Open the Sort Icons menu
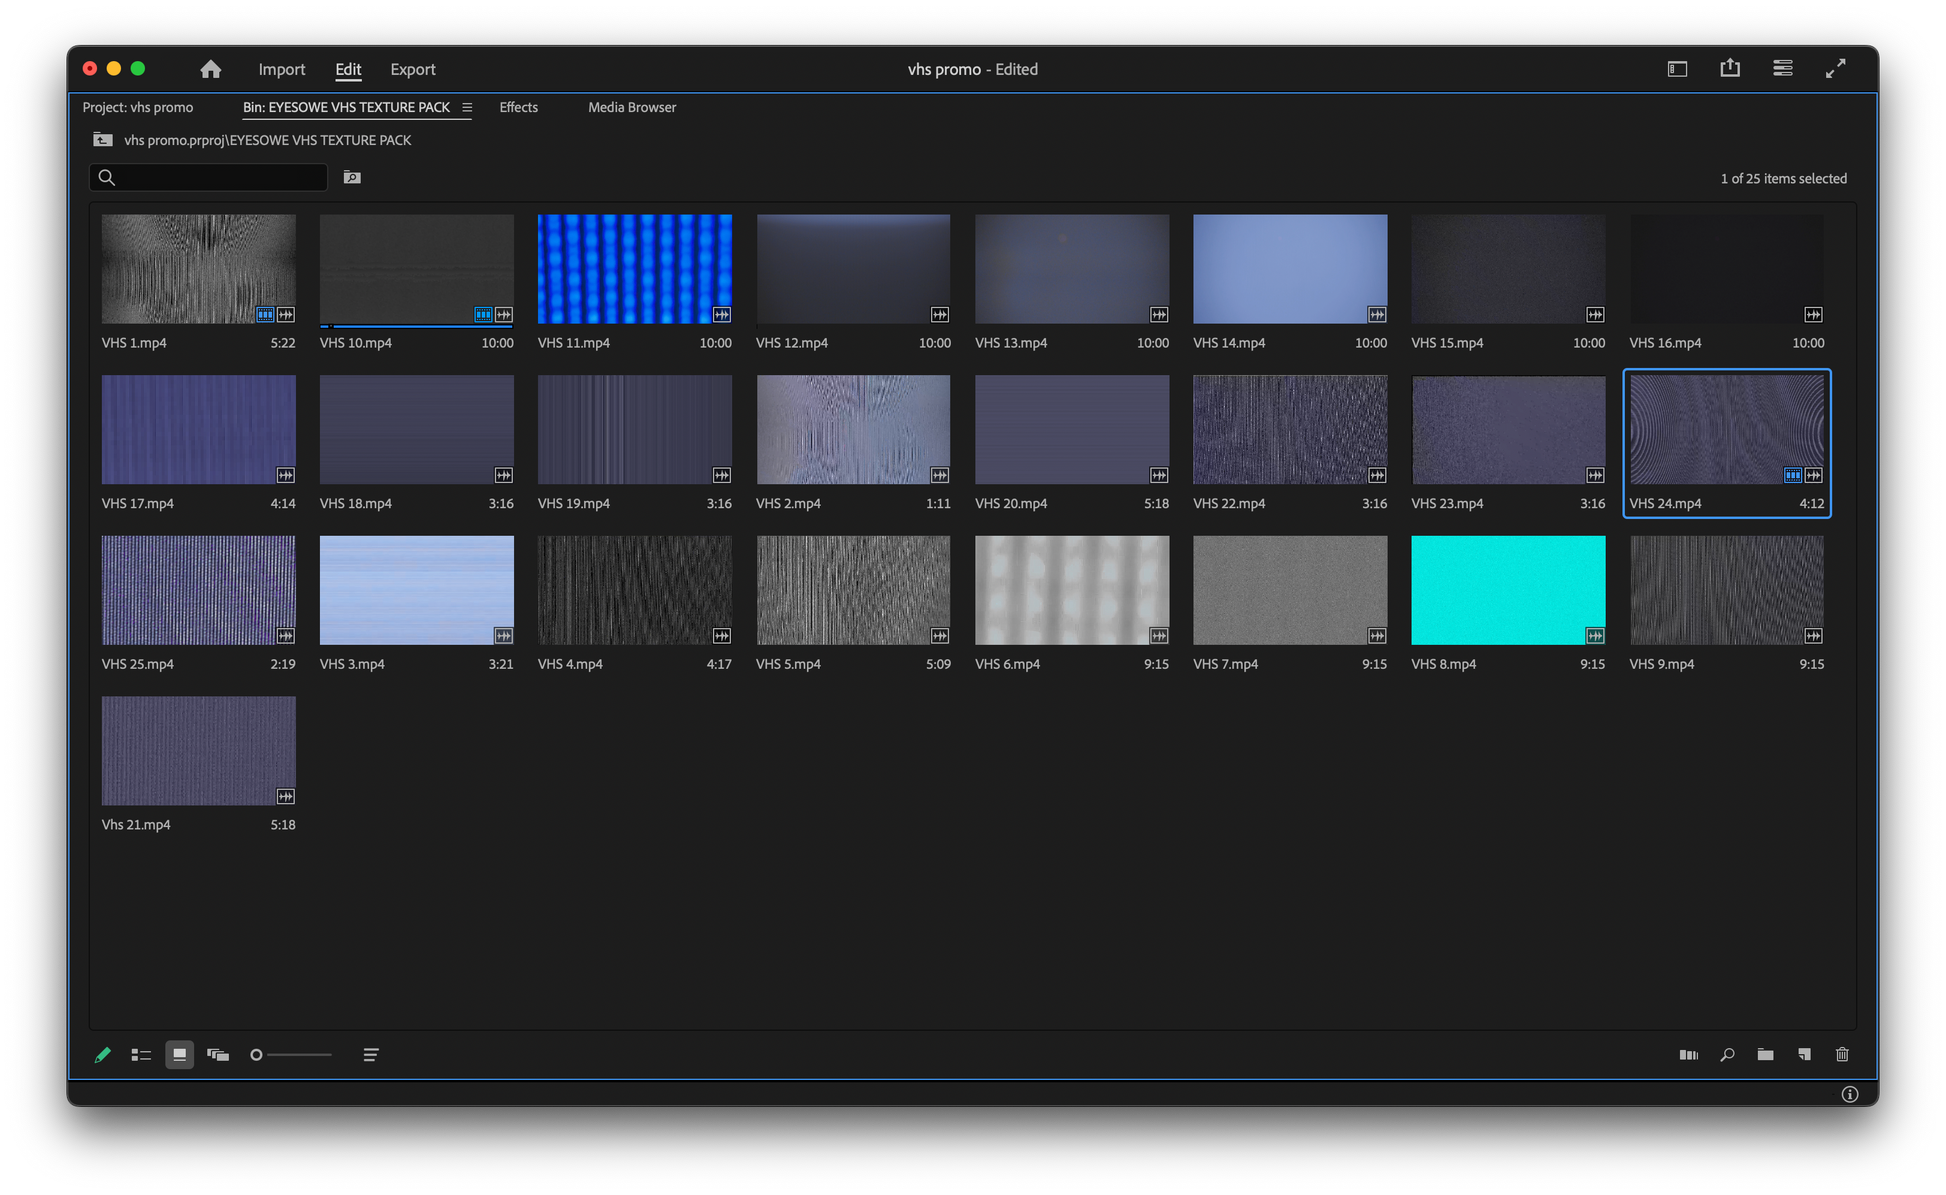 (x=370, y=1055)
